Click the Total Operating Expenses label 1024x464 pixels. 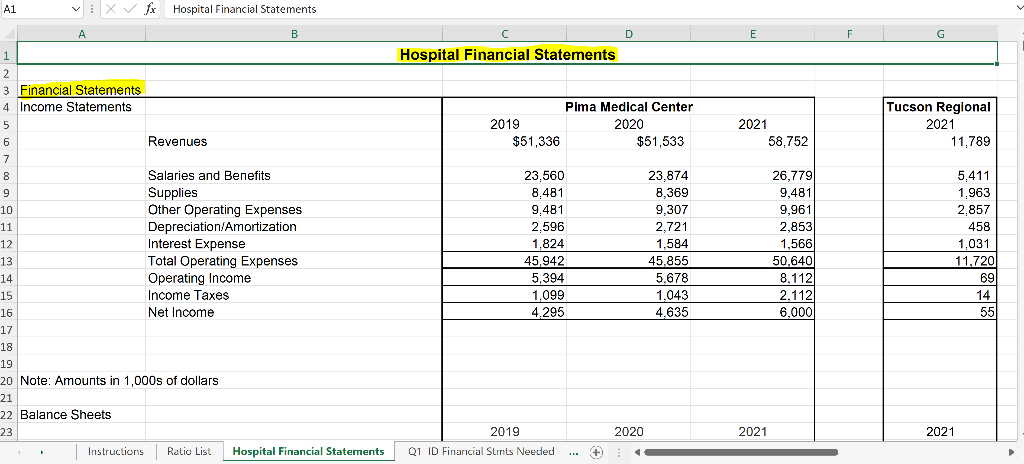(x=294, y=261)
